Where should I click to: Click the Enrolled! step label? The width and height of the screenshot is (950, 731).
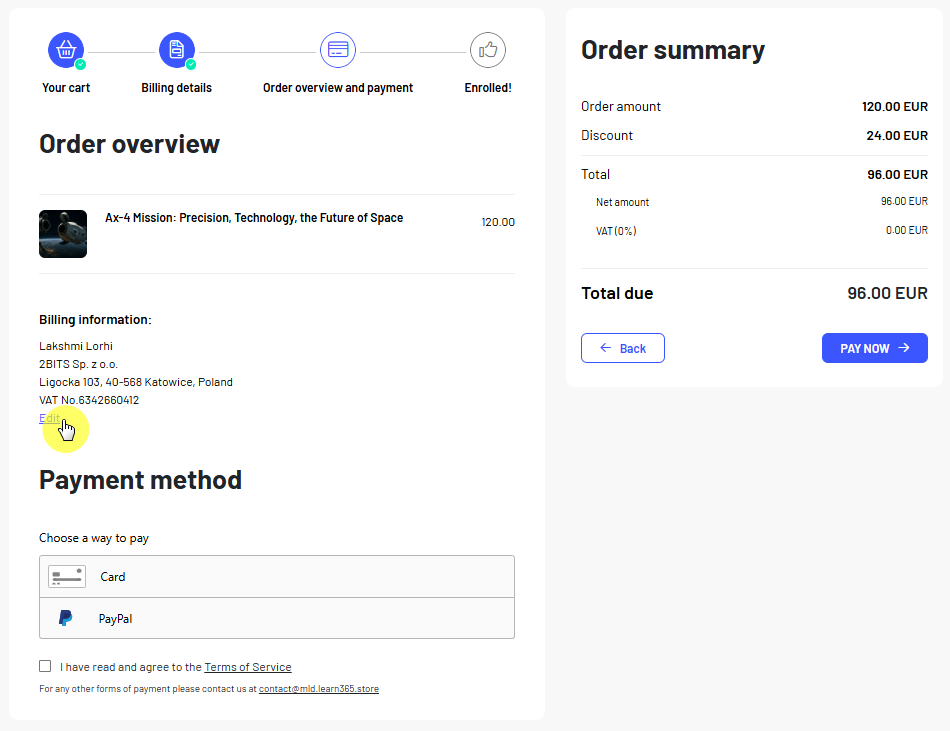click(488, 88)
